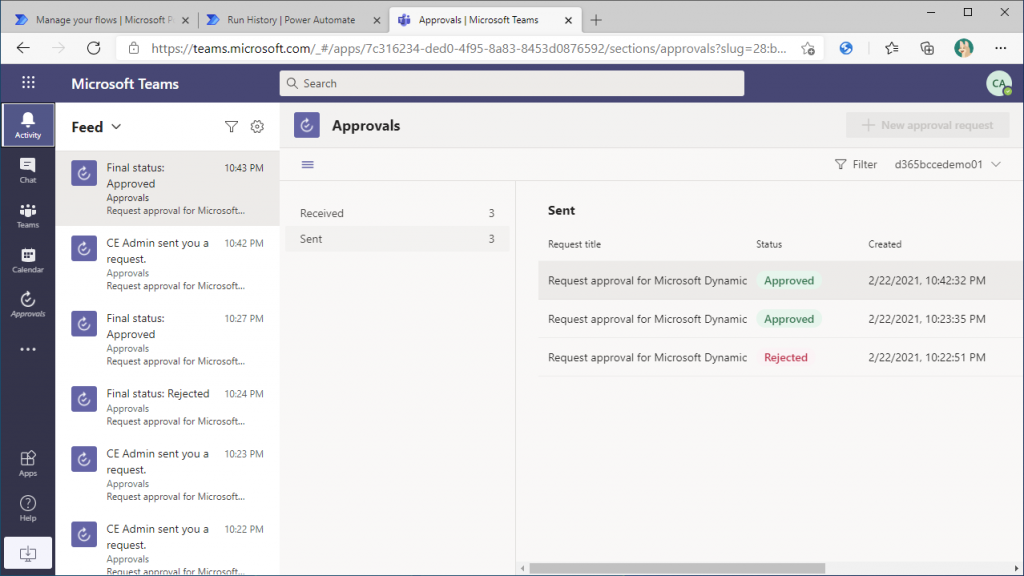Image resolution: width=1024 pixels, height=576 pixels.
Task: Click the download desktop app icon
Action: tap(27, 554)
